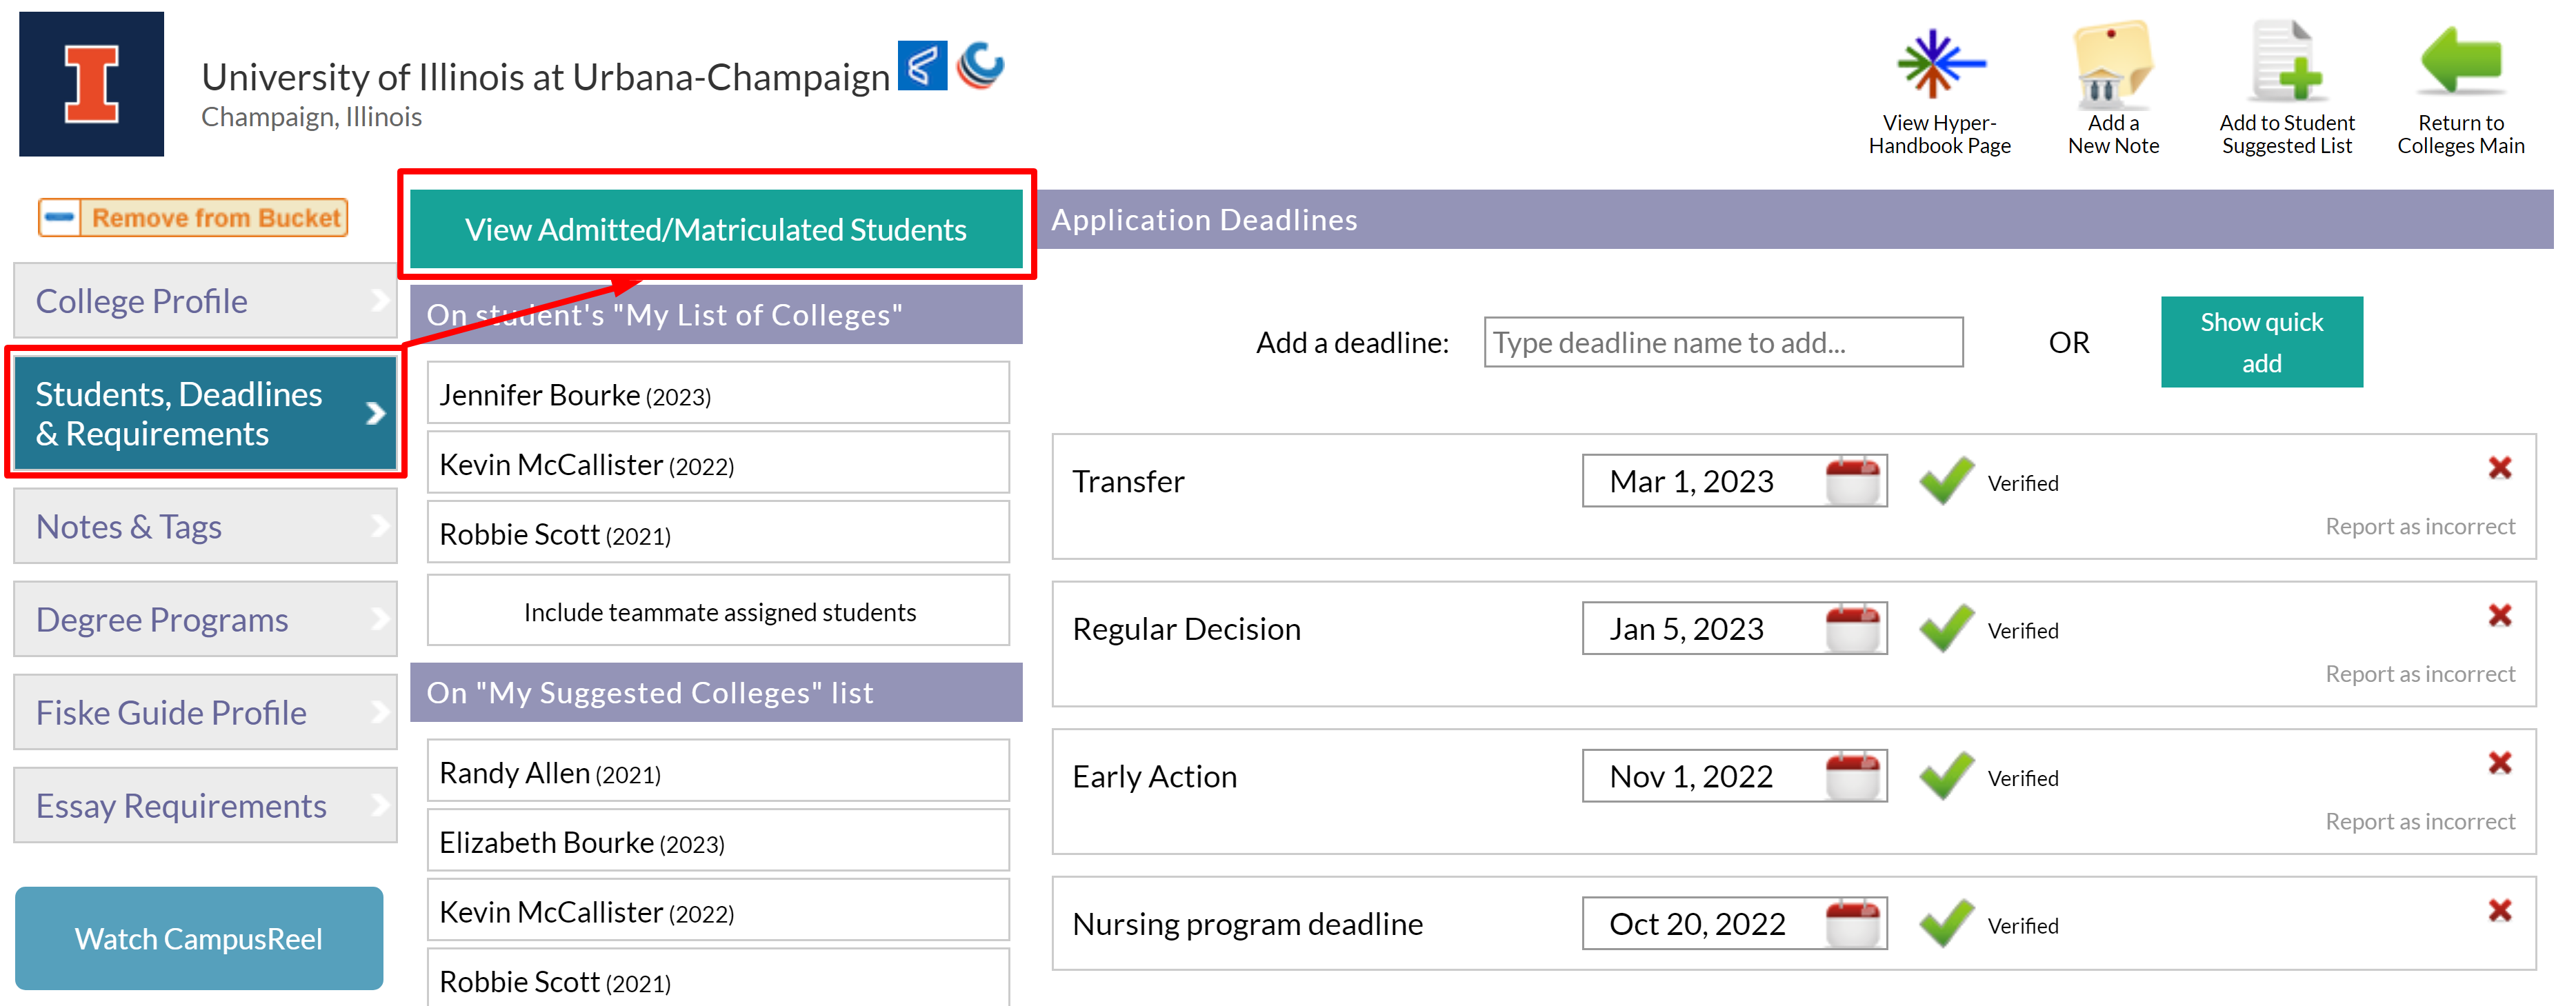The height and width of the screenshot is (1006, 2576).
Task: Click View Admitted/Matriculated Students button
Action: tap(716, 229)
